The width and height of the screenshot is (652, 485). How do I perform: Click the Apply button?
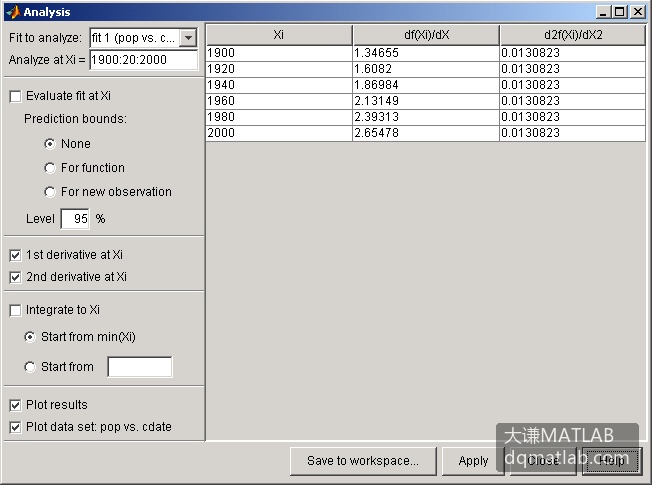pyautogui.click(x=473, y=461)
